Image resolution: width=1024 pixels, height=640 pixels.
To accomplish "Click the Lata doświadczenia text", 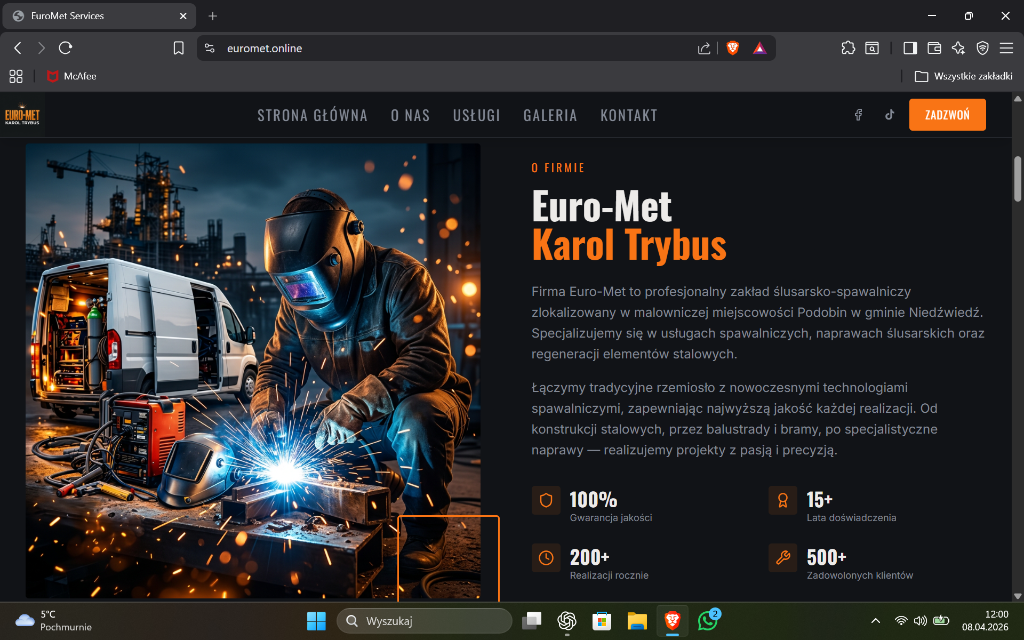I will 851,518.
